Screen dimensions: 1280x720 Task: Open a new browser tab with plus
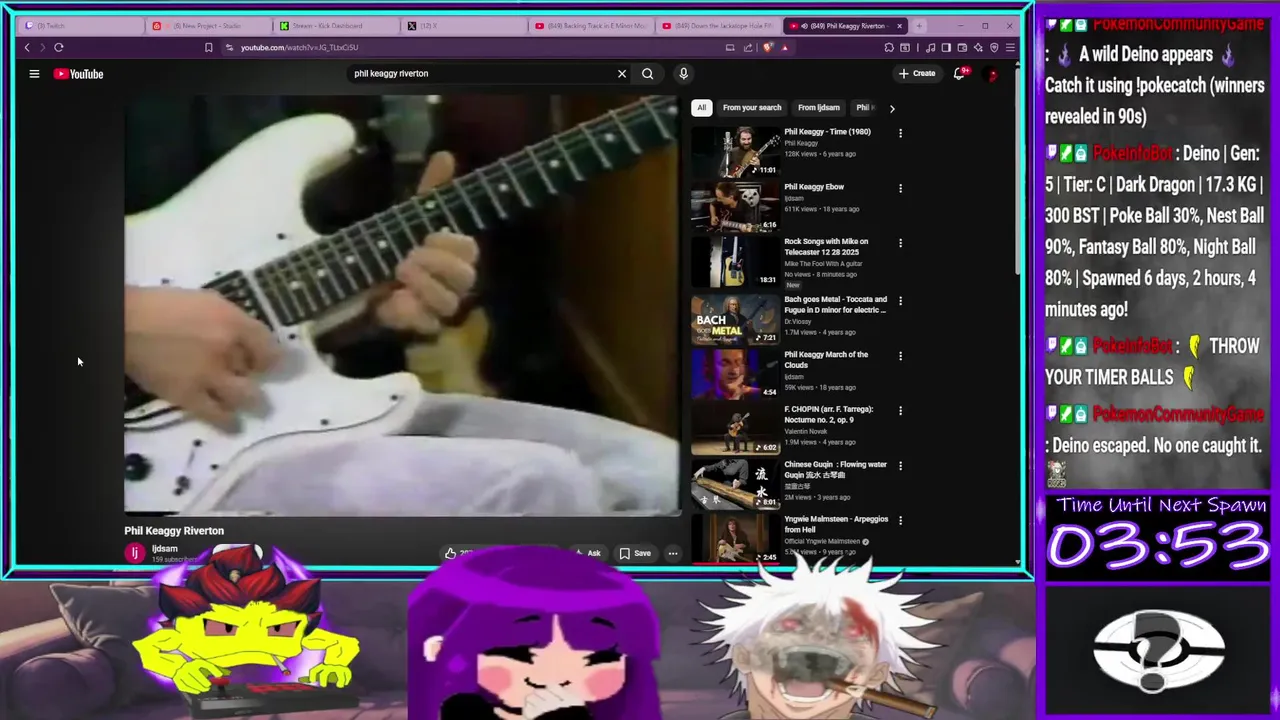pyautogui.click(x=919, y=26)
